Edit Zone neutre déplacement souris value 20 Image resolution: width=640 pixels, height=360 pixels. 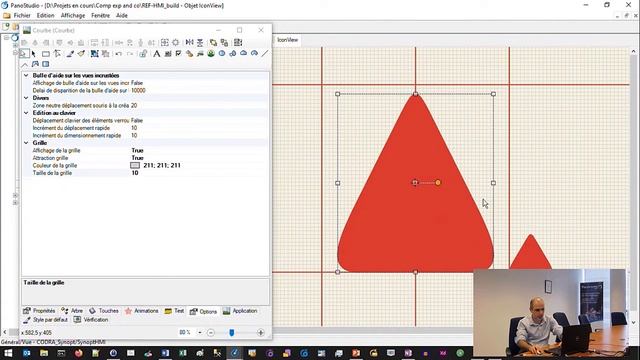tap(134, 105)
